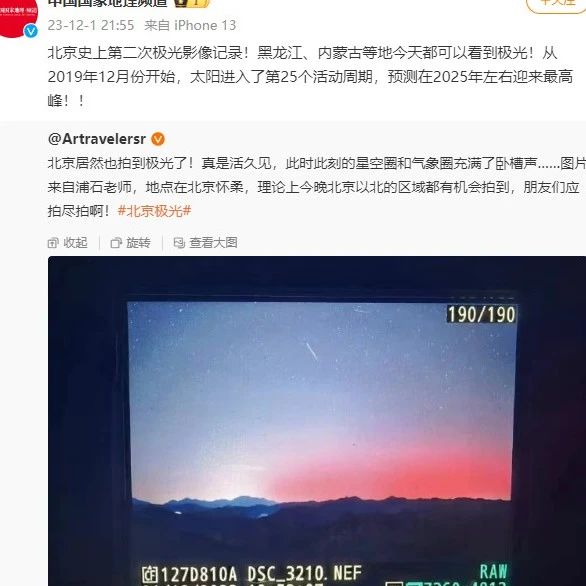Open the @Artravelersr profile link

pos(97,139)
